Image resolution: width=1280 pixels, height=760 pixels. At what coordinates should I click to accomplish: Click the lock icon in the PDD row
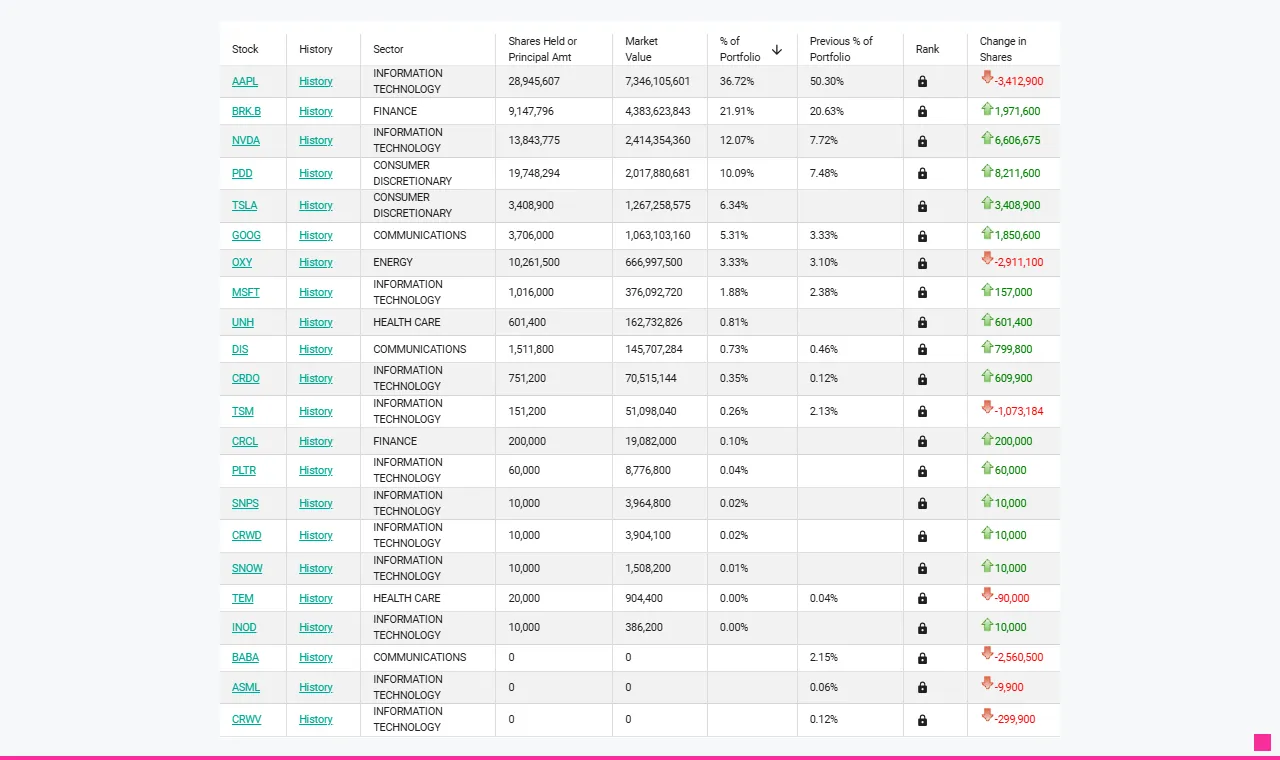922,174
